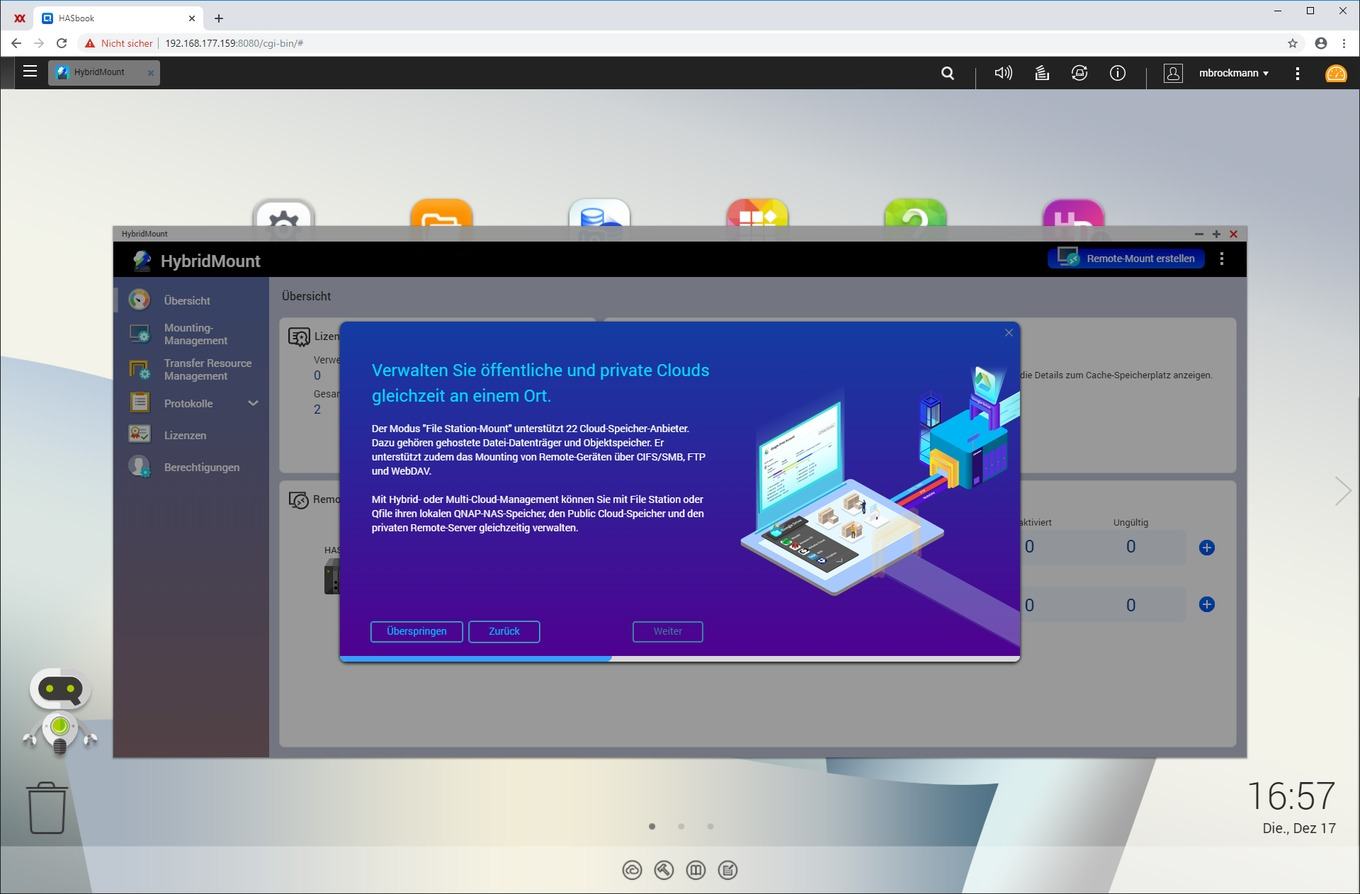
Task: Select Lizenzen in sidebar
Action: click(x=191, y=435)
